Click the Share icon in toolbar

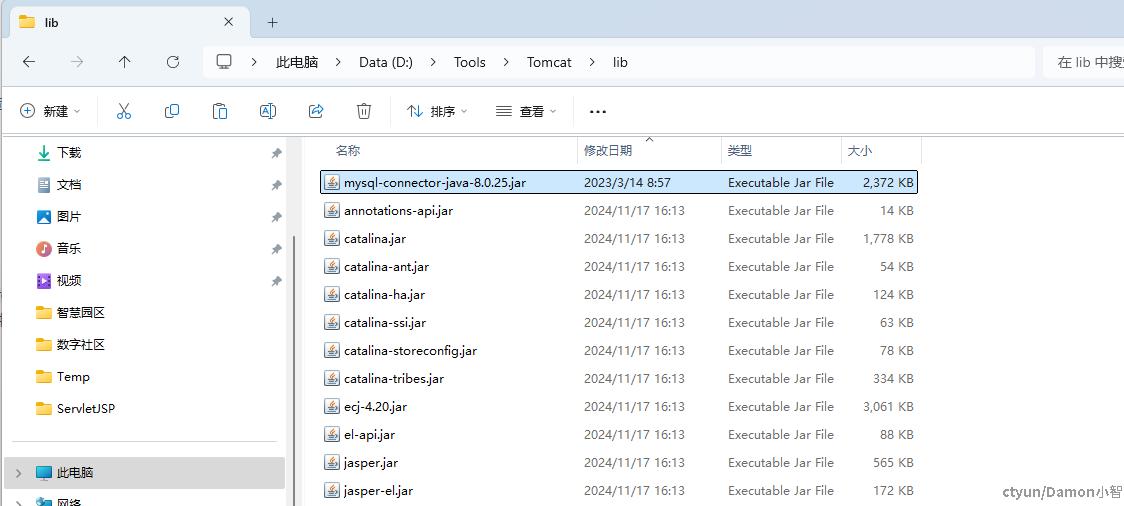[x=315, y=111]
